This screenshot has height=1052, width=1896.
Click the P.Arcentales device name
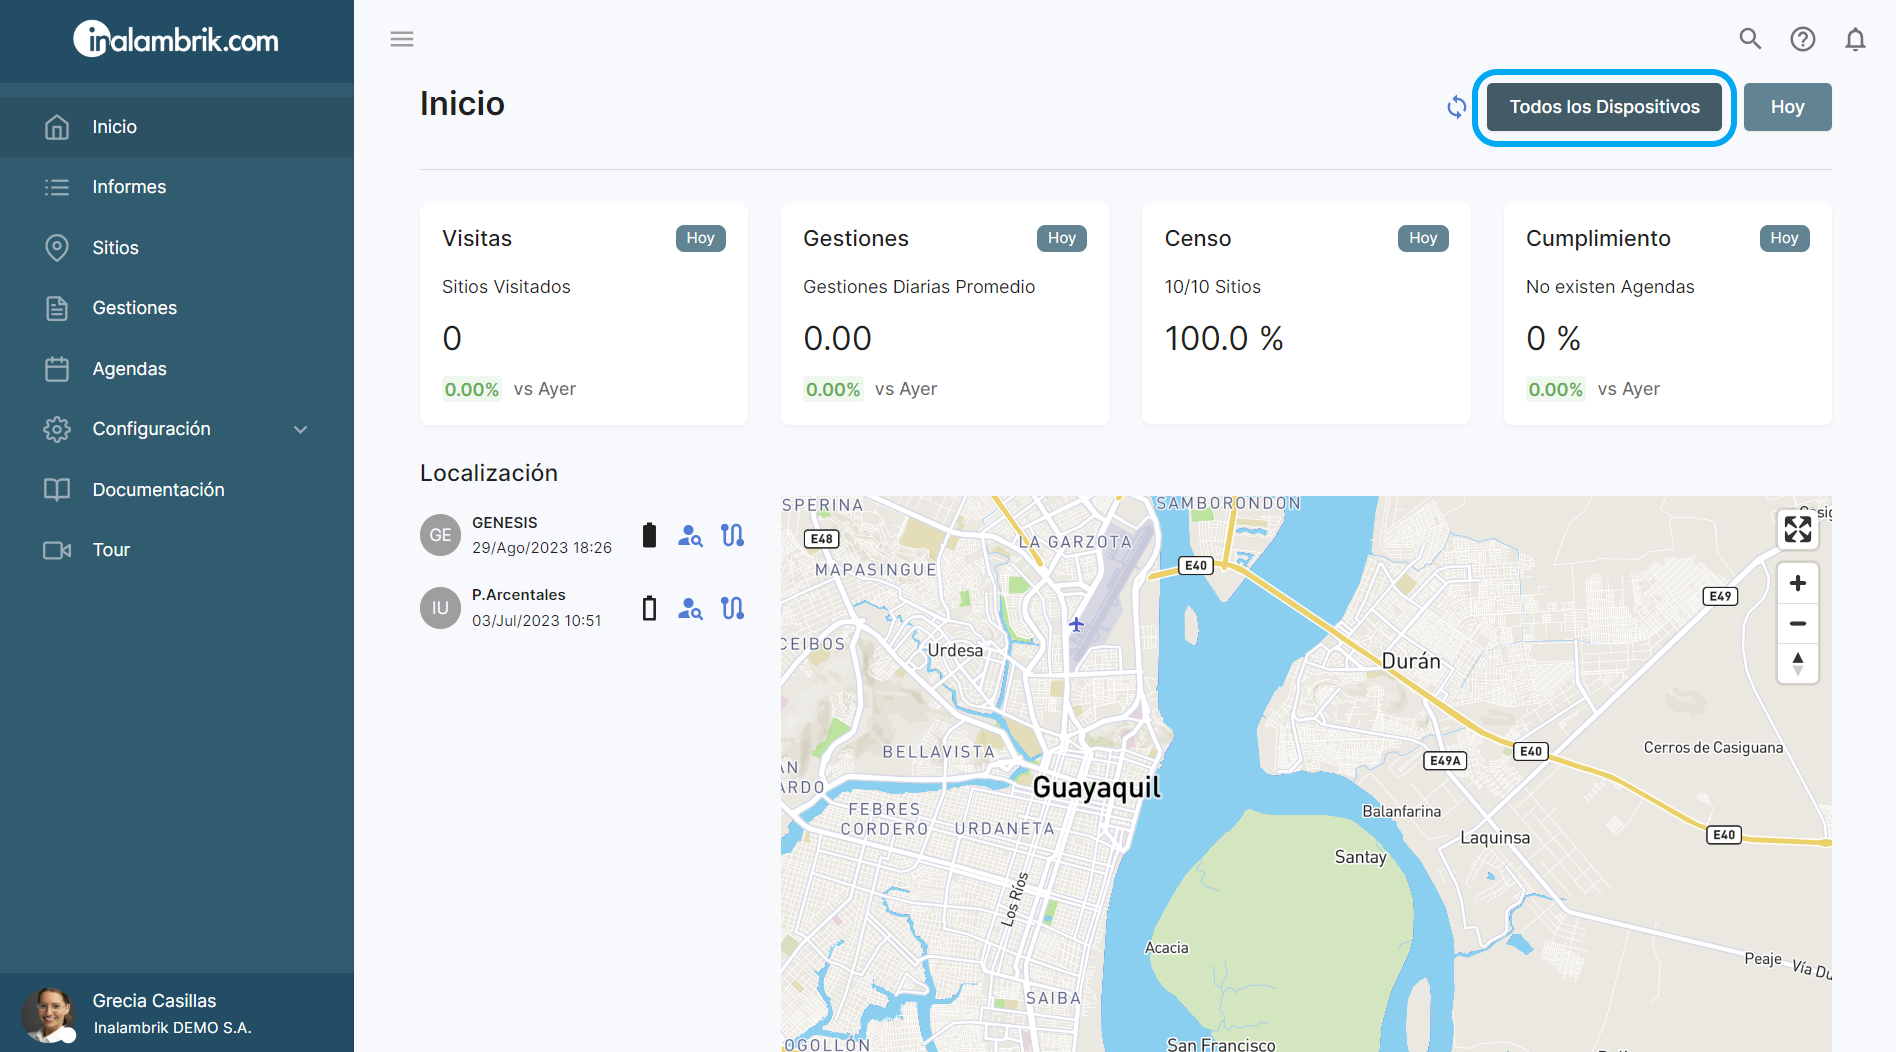(x=518, y=595)
